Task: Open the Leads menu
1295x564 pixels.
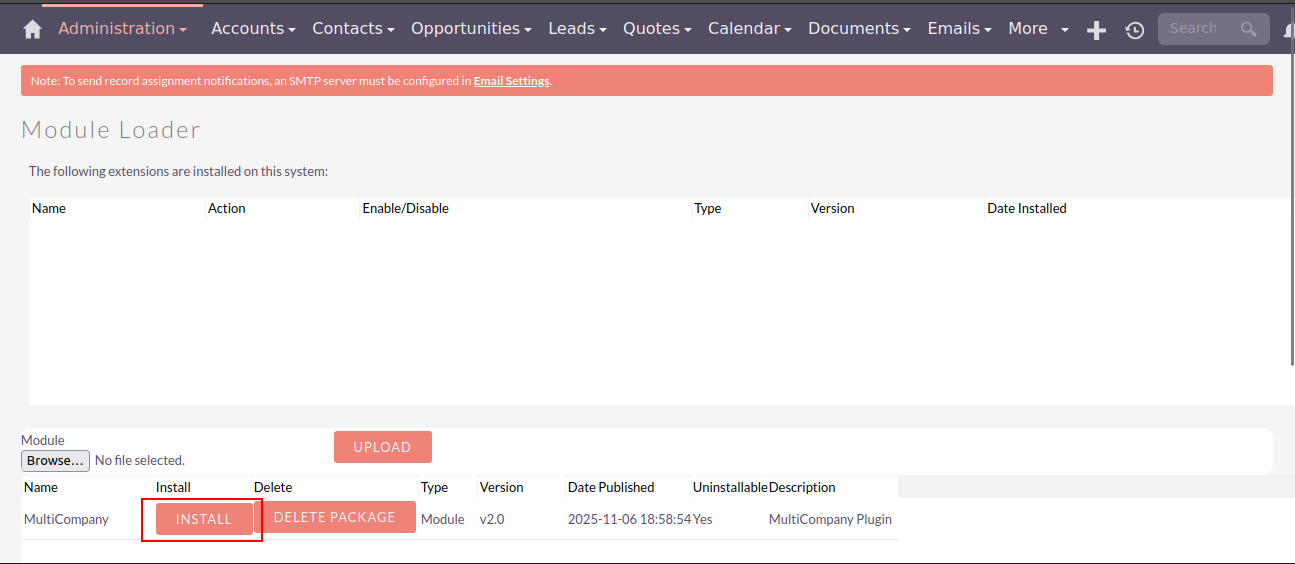Action: point(577,28)
